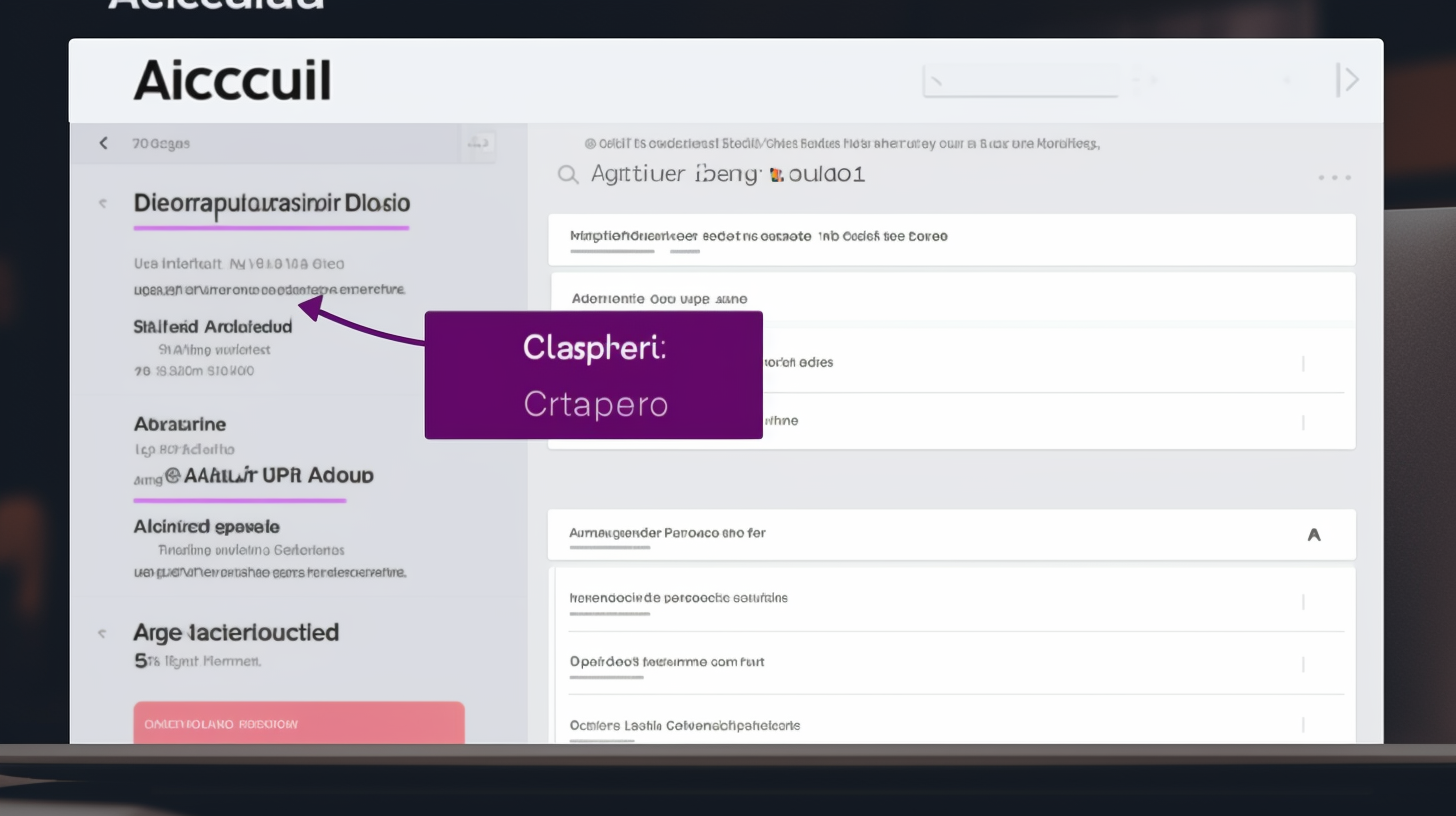This screenshot has height=816, width=1456.
Task: Click the faint icon right of 70 Gages
Action: (480, 144)
